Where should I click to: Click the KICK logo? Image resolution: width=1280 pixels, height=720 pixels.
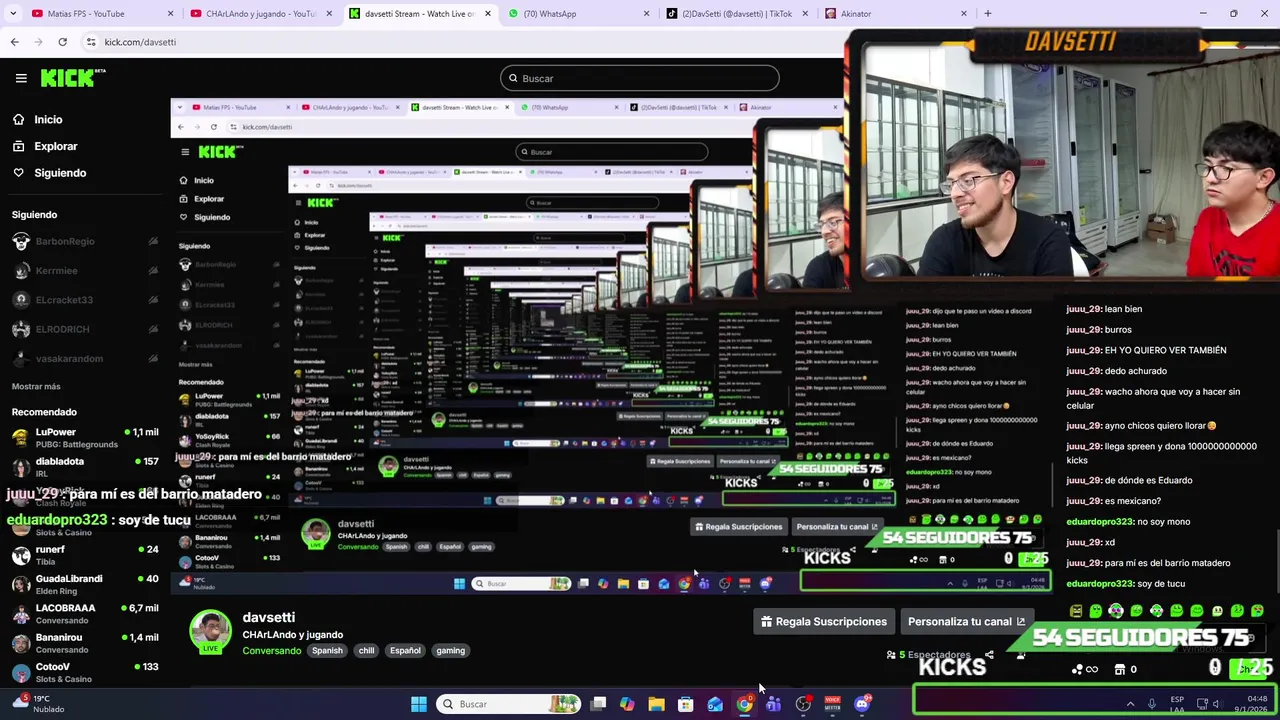[x=73, y=78]
